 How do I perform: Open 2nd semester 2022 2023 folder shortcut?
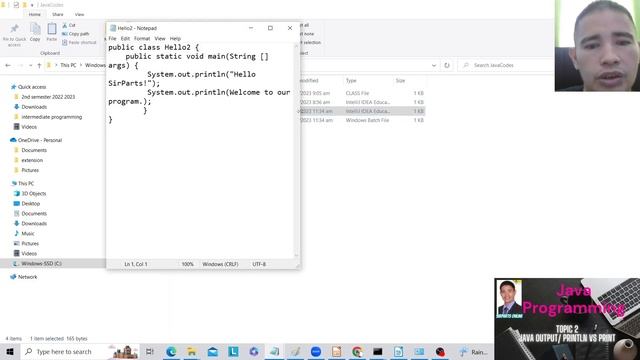pyautogui.click(x=48, y=97)
